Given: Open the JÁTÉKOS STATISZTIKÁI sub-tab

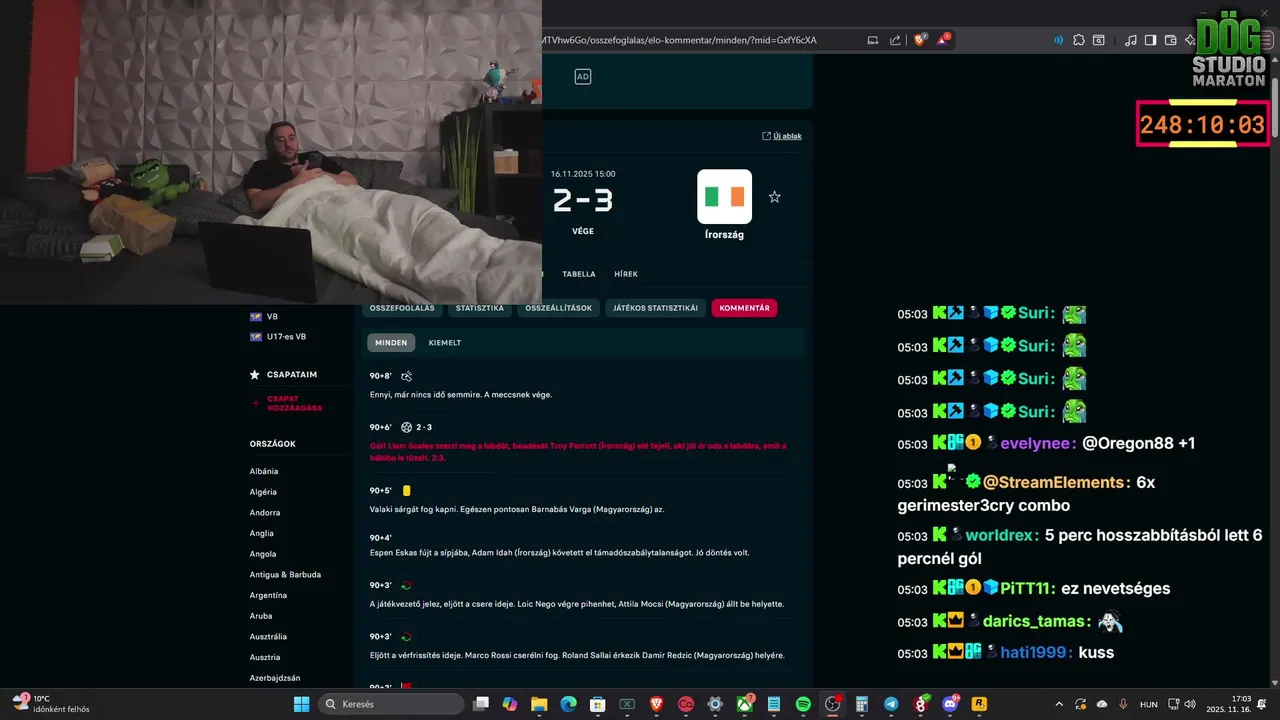Looking at the screenshot, I should tap(655, 308).
